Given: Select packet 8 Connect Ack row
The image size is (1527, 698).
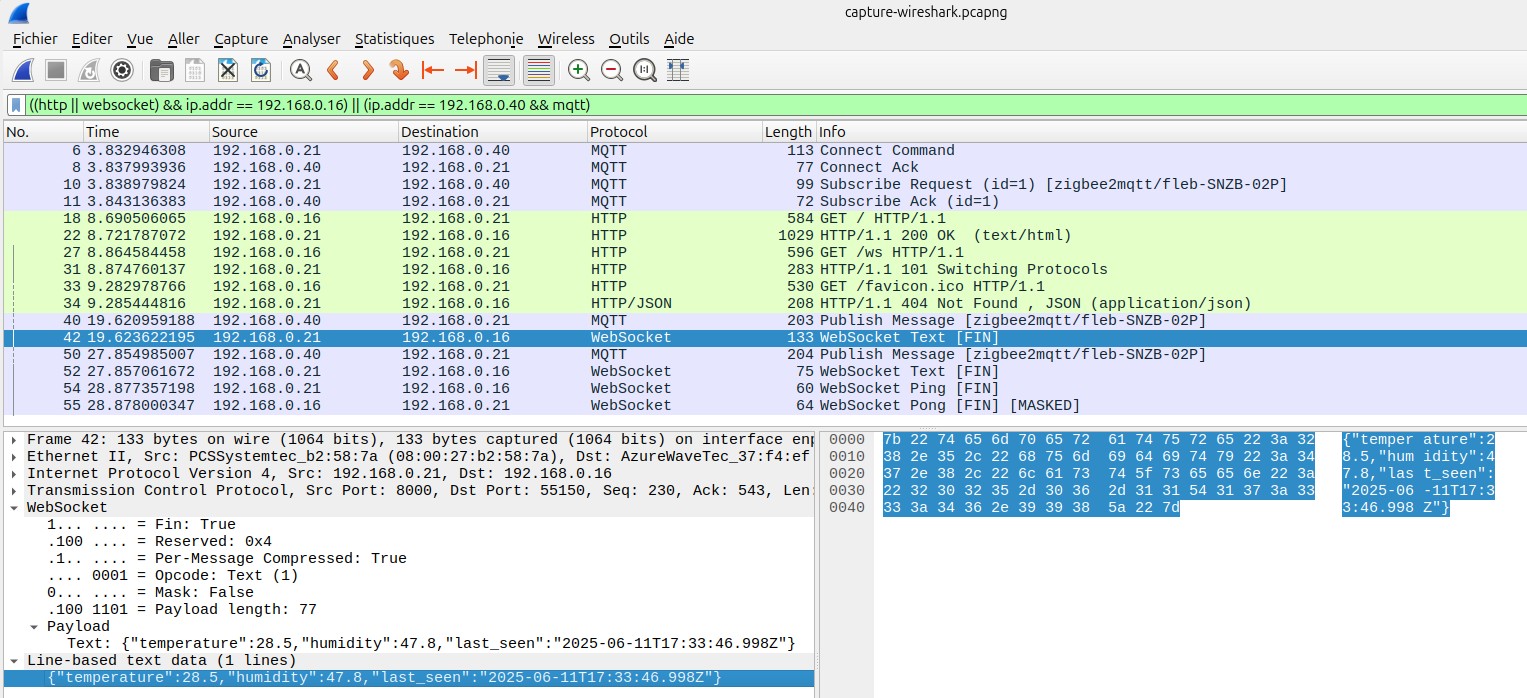Looking at the screenshot, I should [x=765, y=167].
